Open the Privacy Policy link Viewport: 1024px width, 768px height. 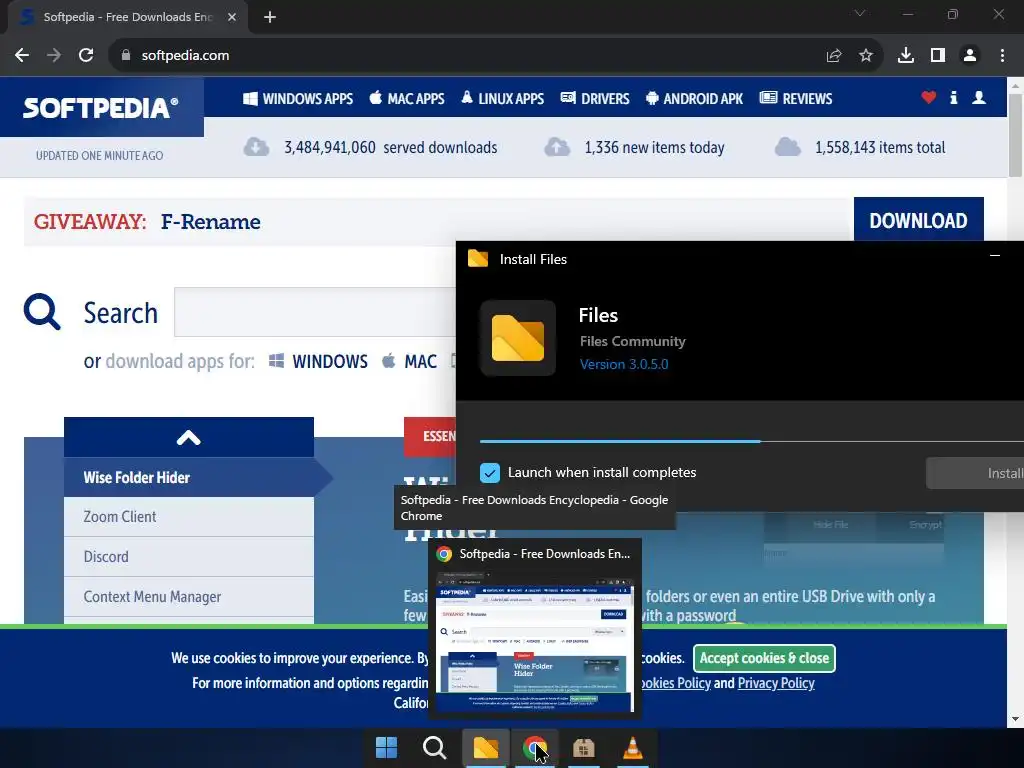tap(776, 683)
